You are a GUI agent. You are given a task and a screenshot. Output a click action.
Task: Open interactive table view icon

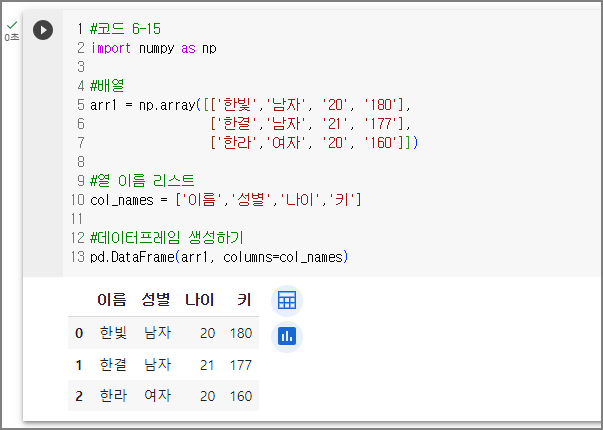(287, 300)
